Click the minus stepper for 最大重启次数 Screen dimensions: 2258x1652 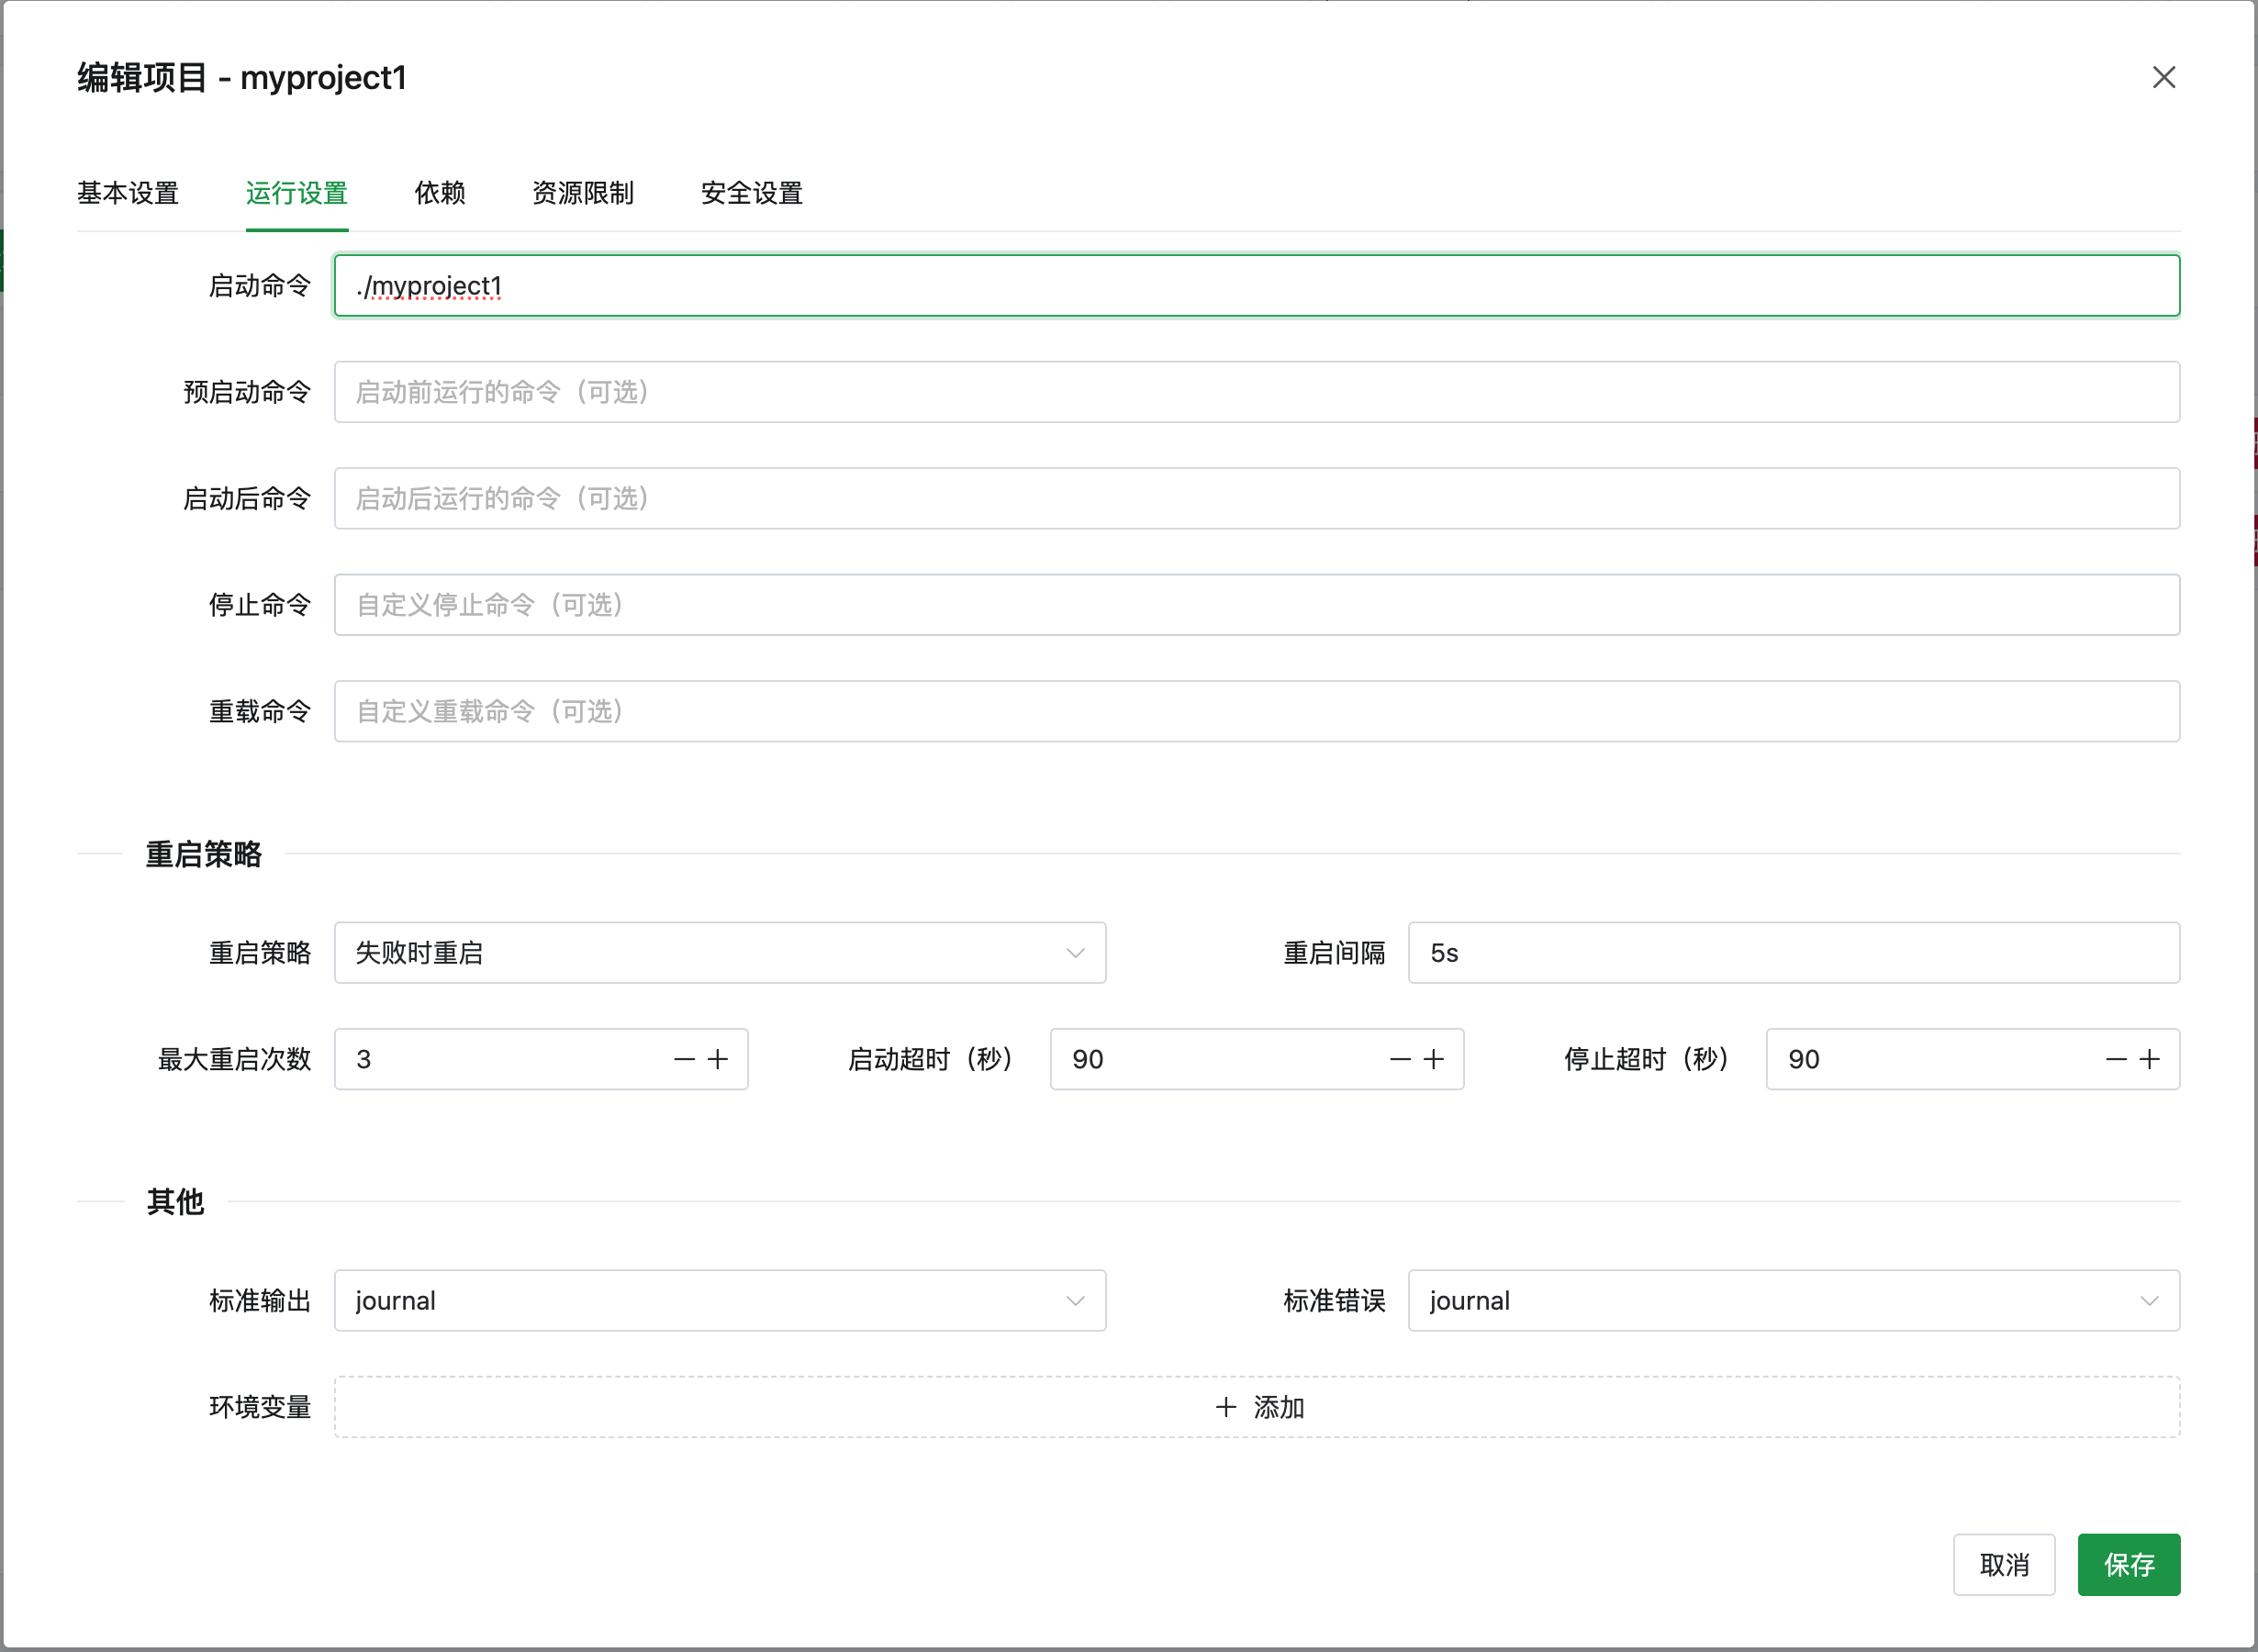tap(683, 1059)
